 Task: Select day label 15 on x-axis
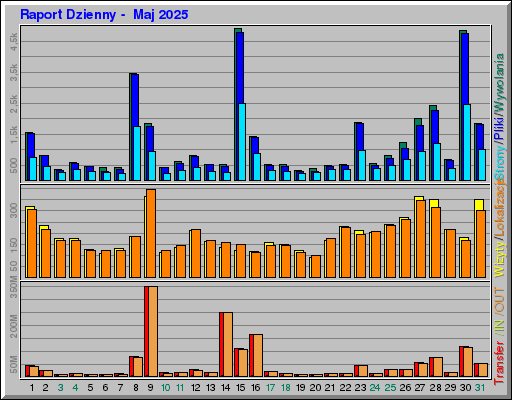coord(240,388)
